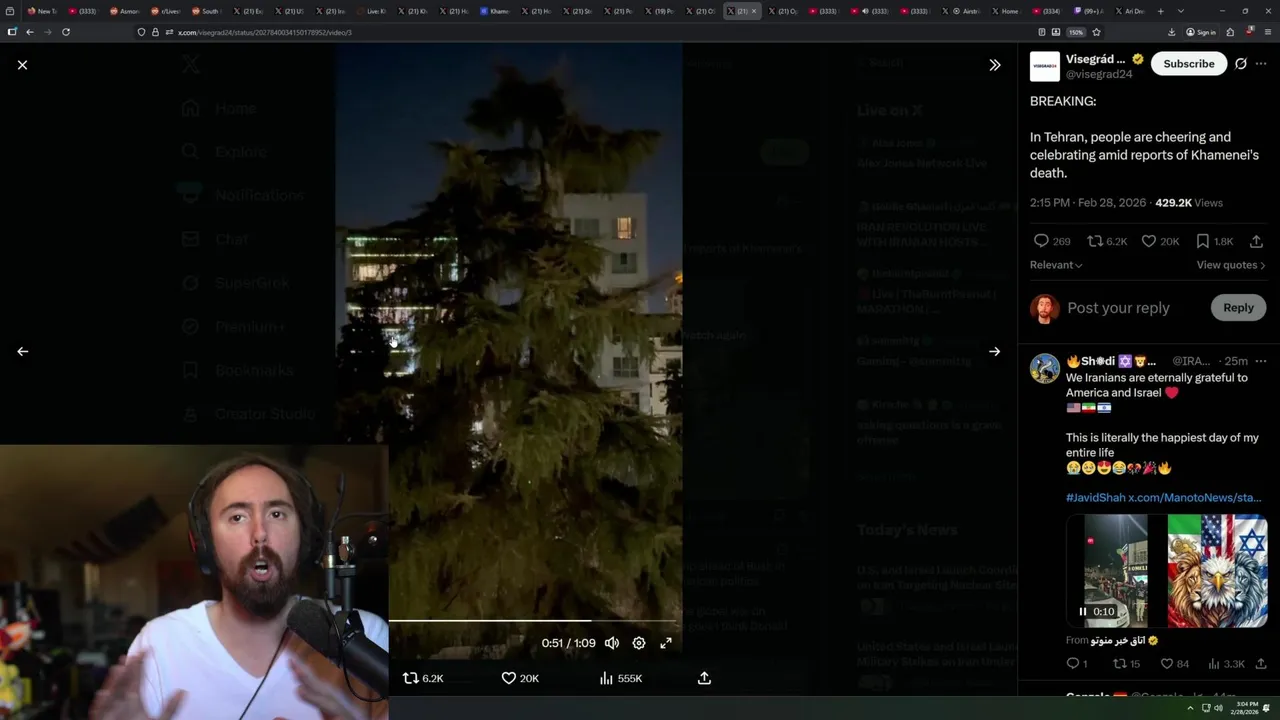
Task: Switch to the New Tab browser tab
Action: click(42, 11)
